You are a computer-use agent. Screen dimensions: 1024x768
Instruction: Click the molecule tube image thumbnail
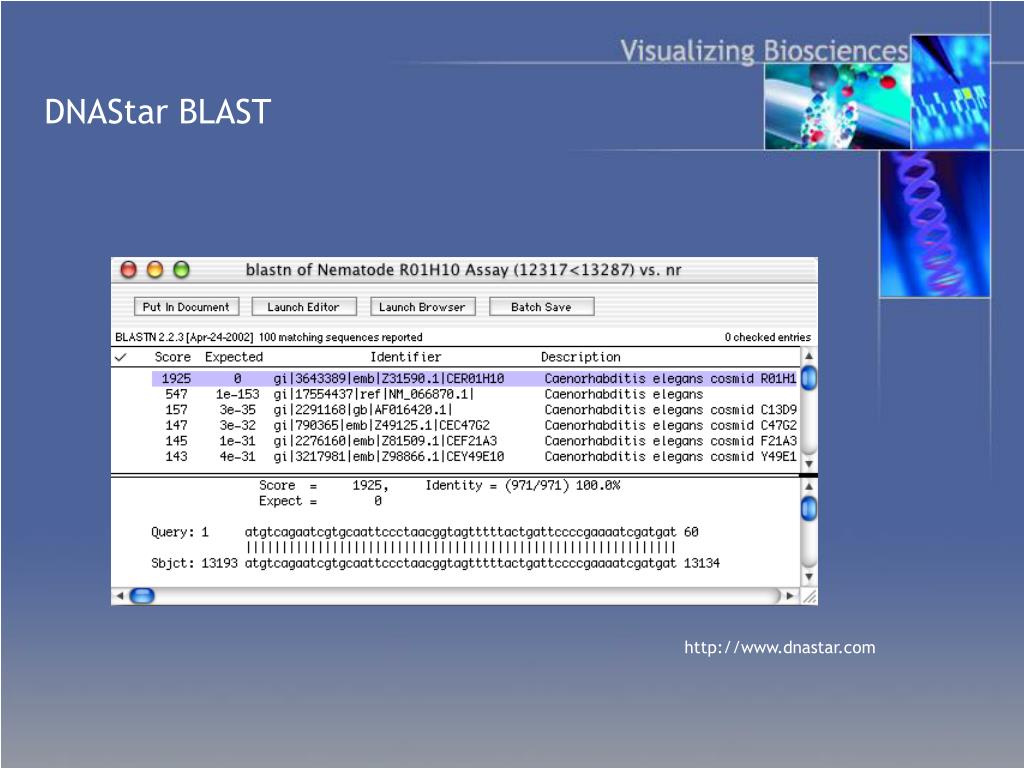click(x=838, y=106)
